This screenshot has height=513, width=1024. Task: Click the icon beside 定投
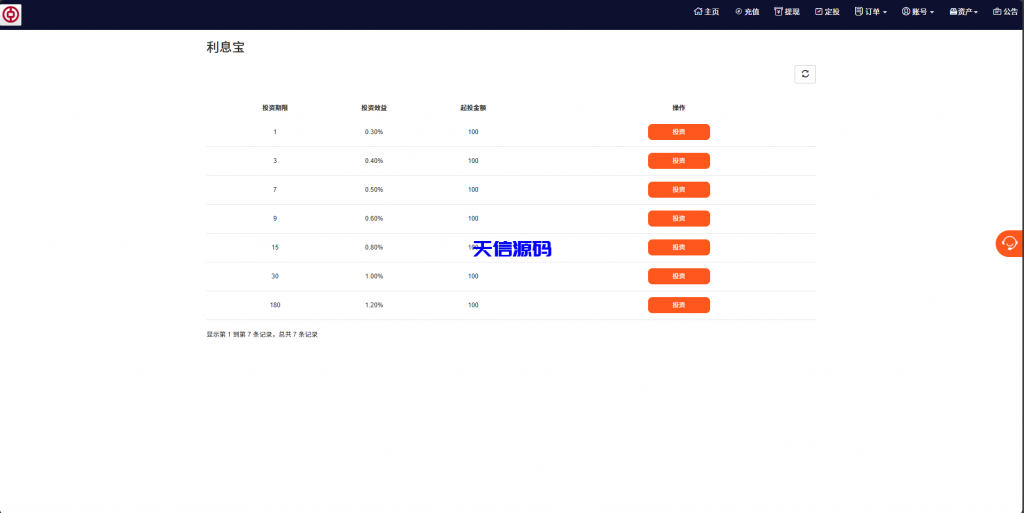tap(819, 12)
